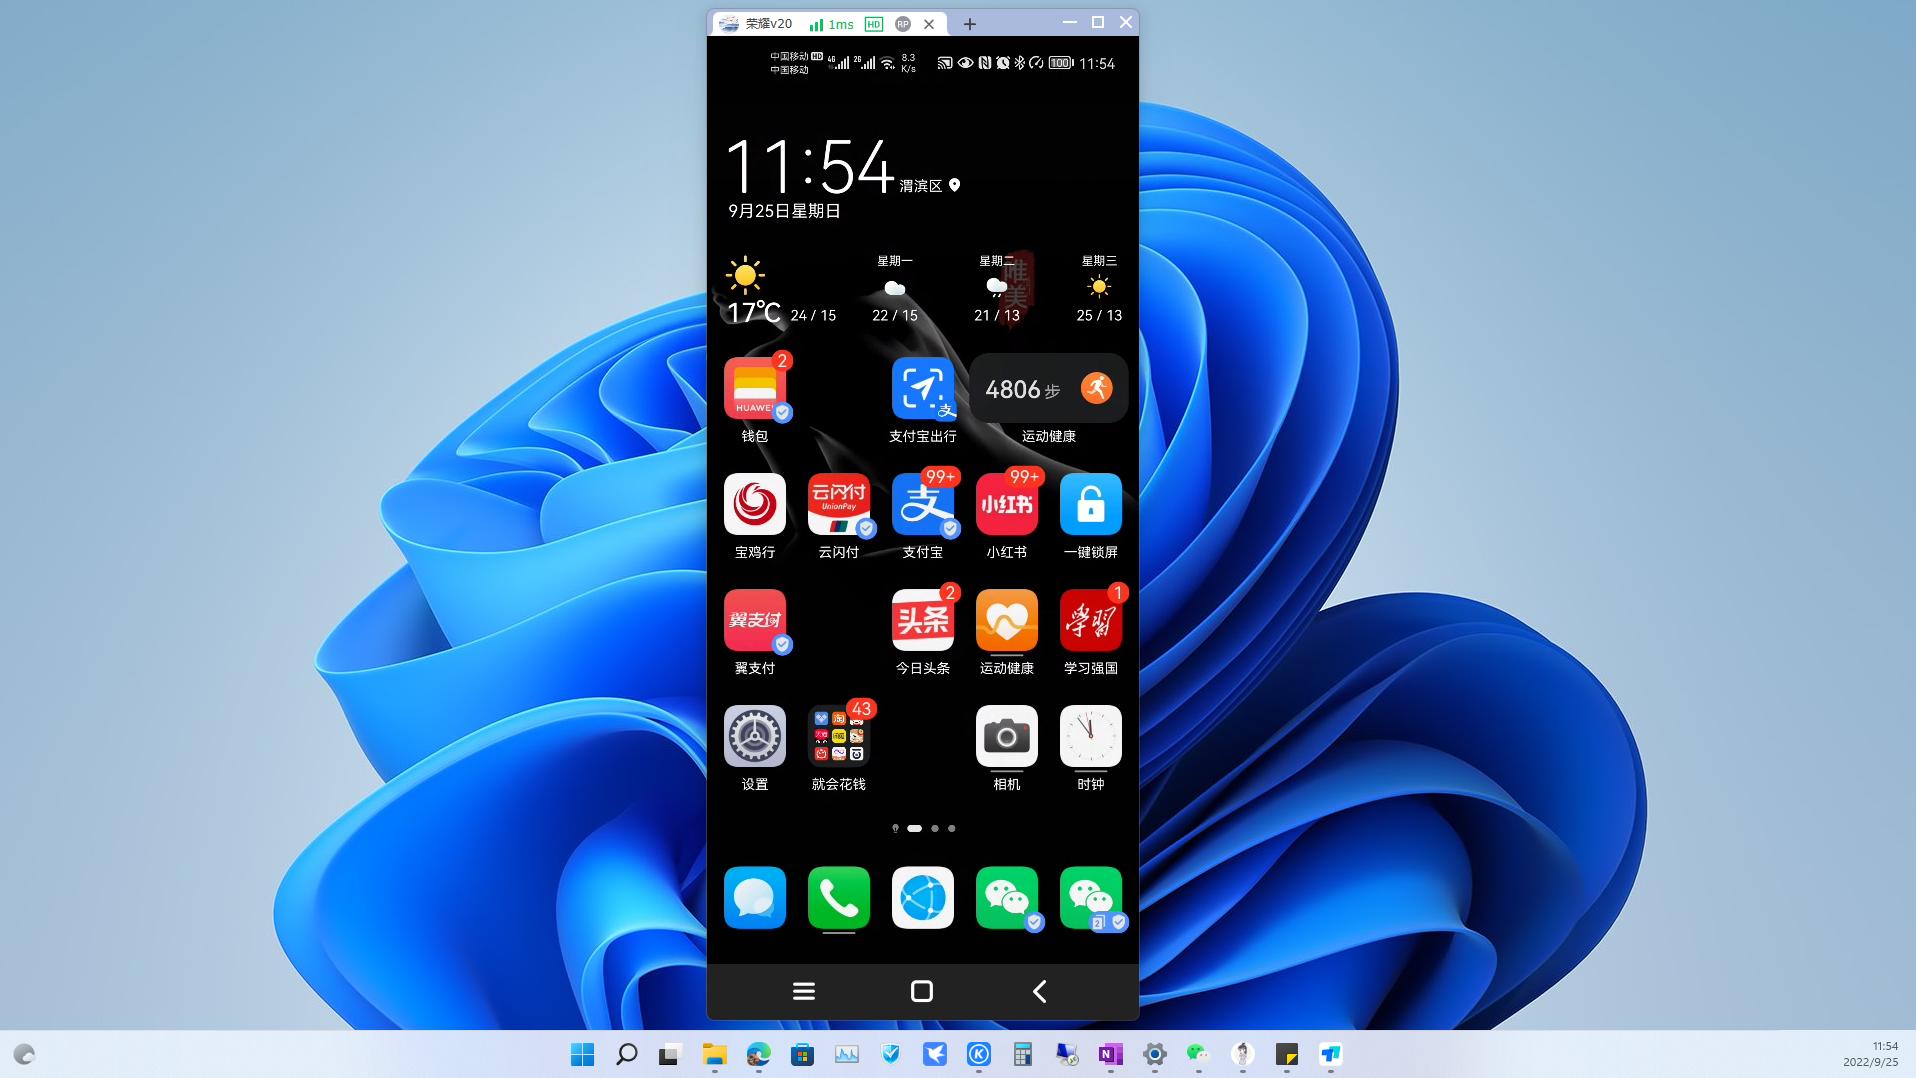Add a new device tab with plus
This screenshot has height=1078, width=1916.
pyautogui.click(x=969, y=24)
